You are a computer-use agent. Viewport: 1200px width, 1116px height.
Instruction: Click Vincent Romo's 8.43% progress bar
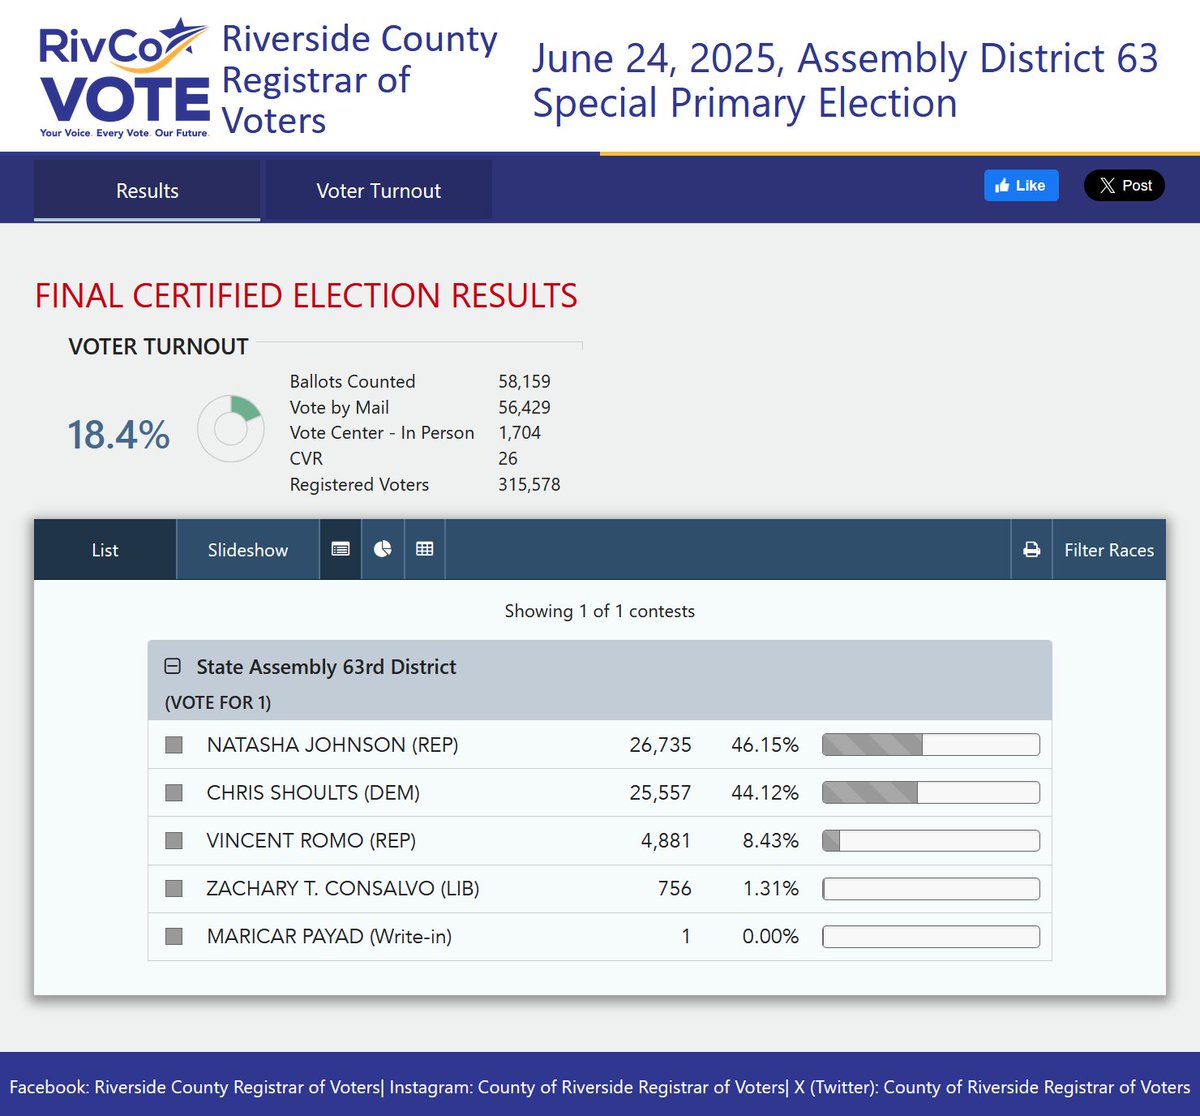click(x=931, y=841)
